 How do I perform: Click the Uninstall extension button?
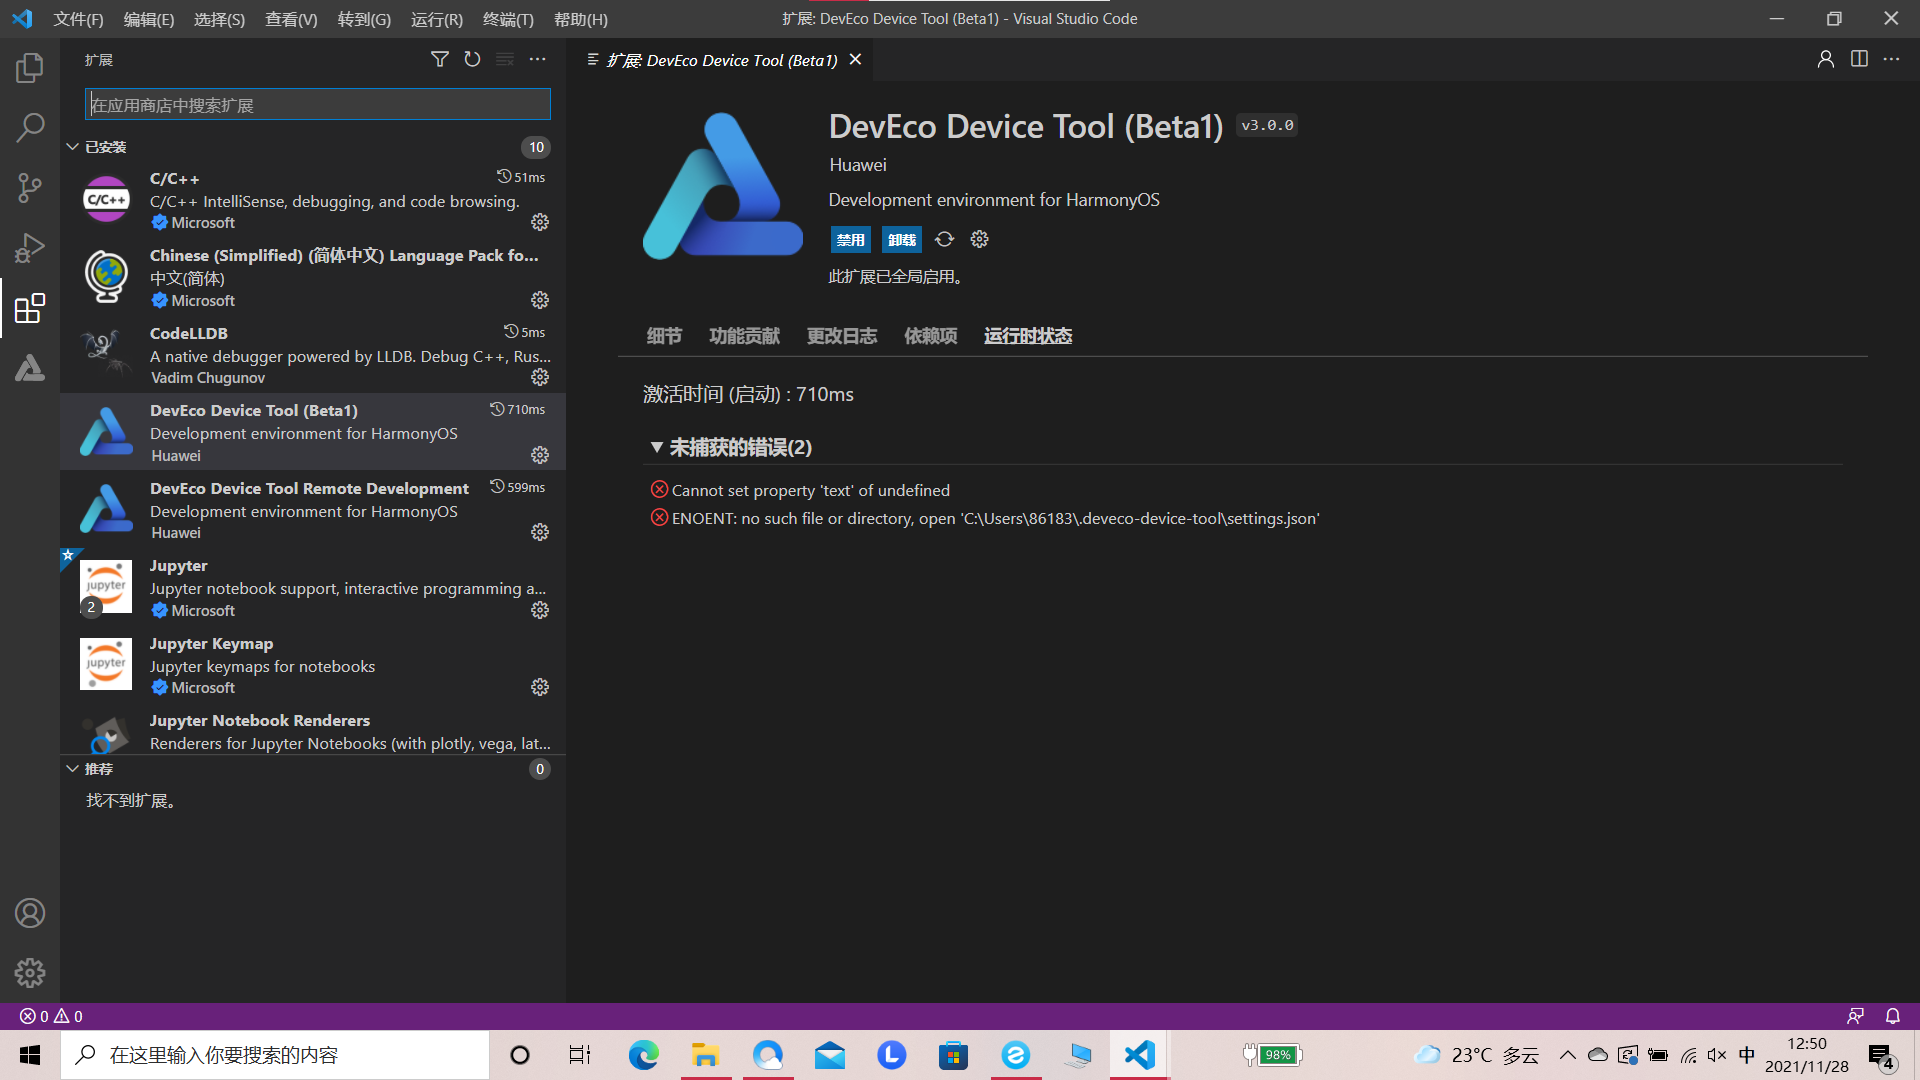[x=902, y=240]
